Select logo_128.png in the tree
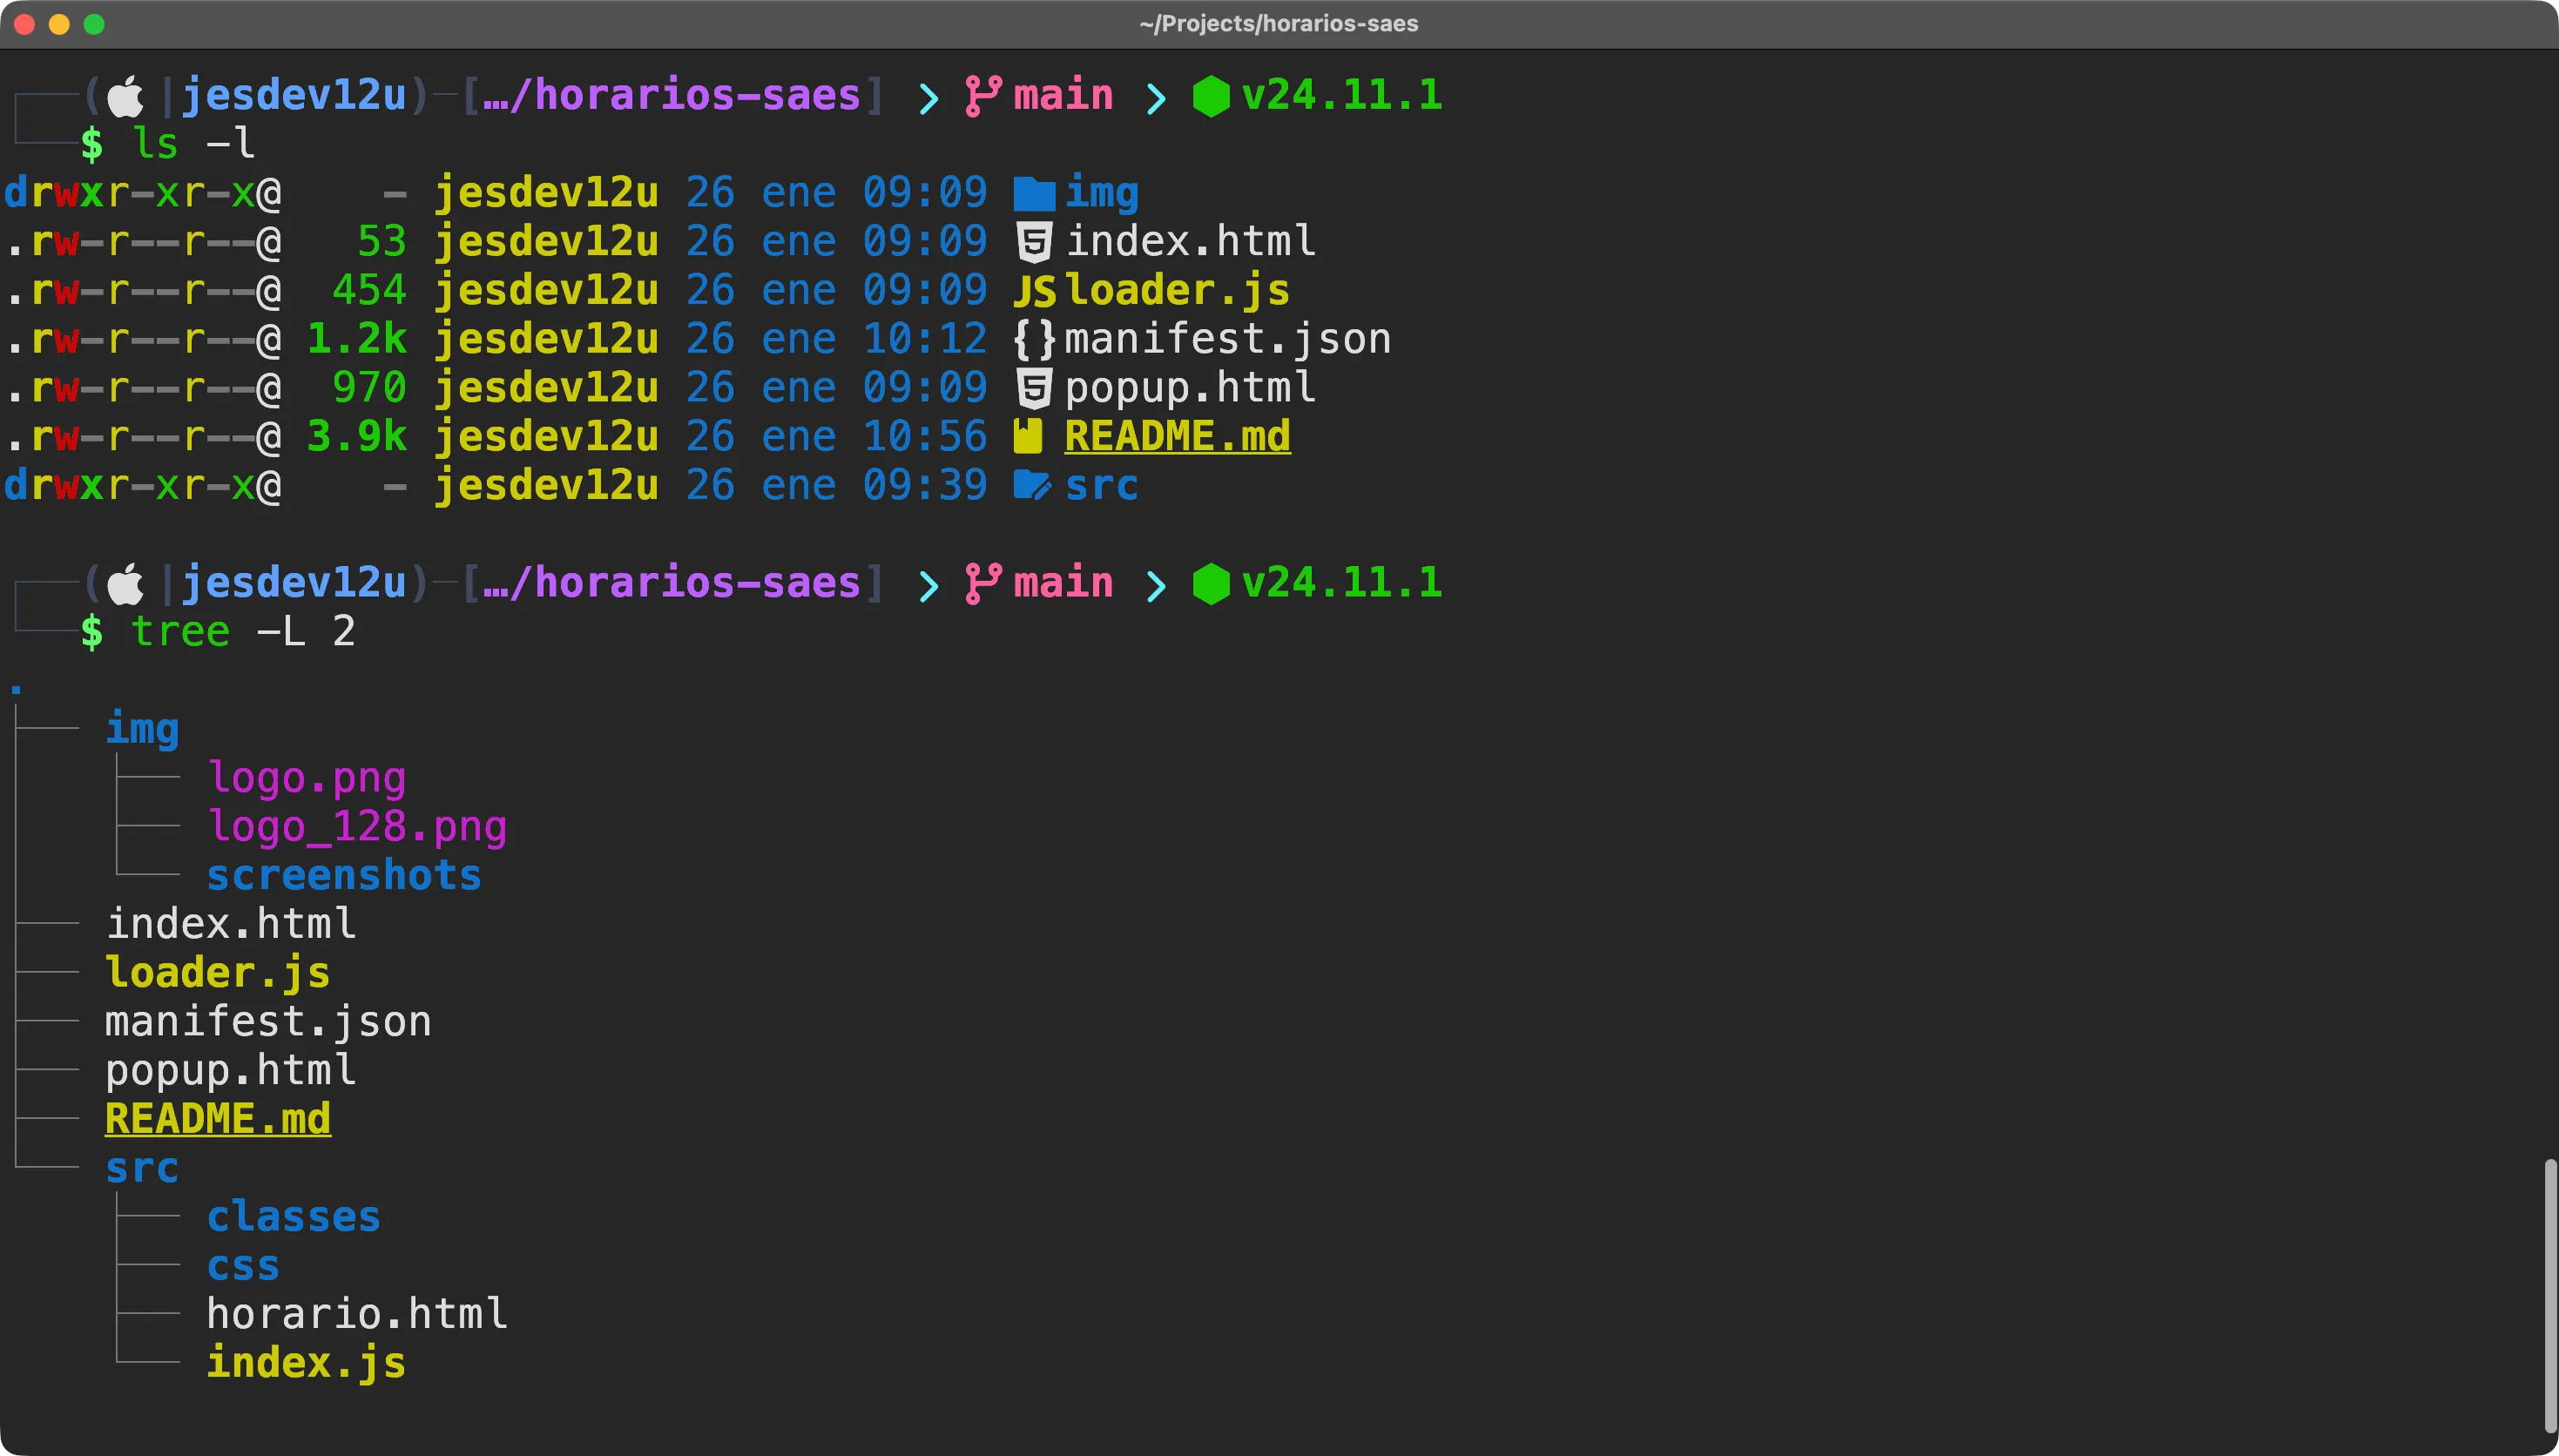 pyautogui.click(x=356, y=826)
